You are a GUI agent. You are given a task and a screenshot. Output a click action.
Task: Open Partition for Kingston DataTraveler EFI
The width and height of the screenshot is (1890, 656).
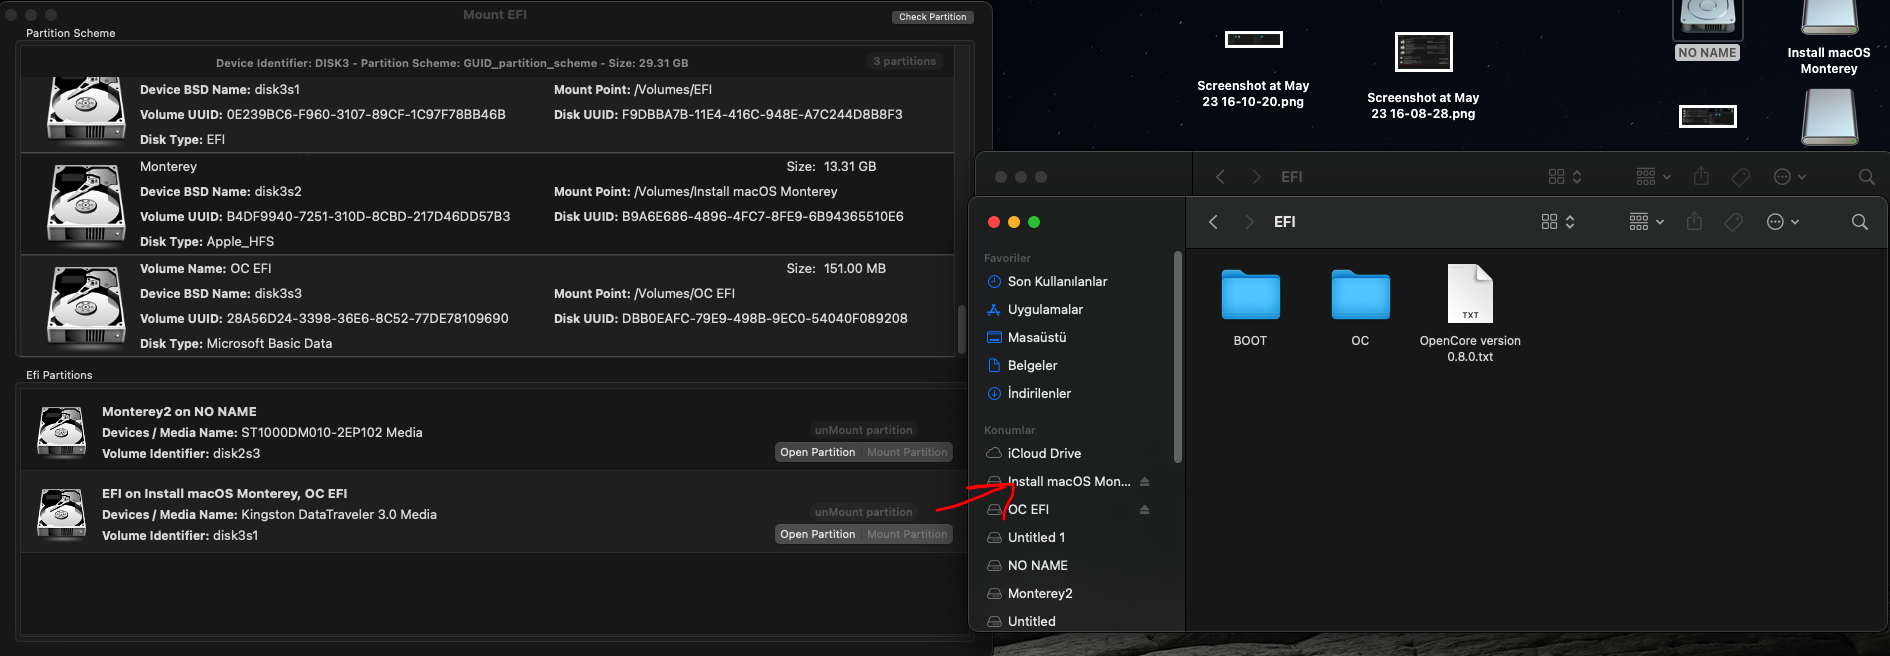coord(817,534)
